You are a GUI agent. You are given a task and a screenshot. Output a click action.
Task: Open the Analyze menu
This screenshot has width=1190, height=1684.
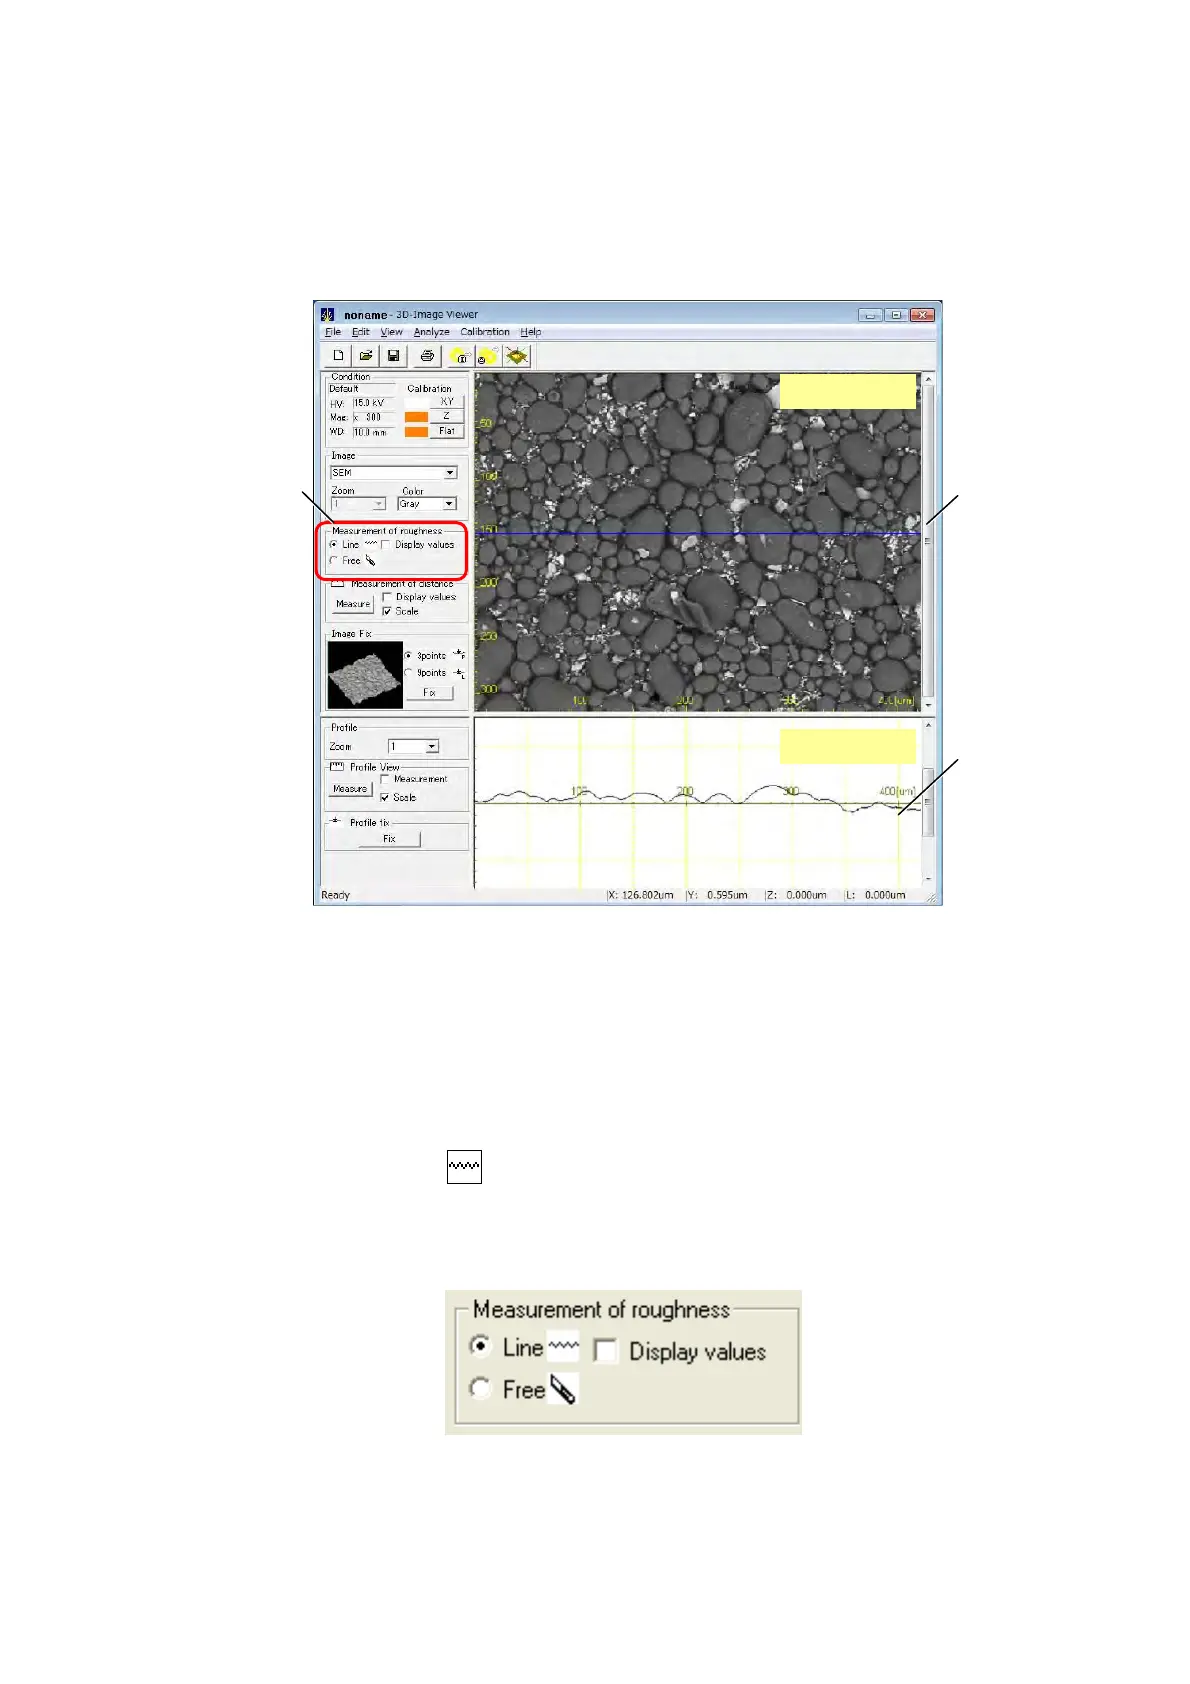[x=431, y=332]
